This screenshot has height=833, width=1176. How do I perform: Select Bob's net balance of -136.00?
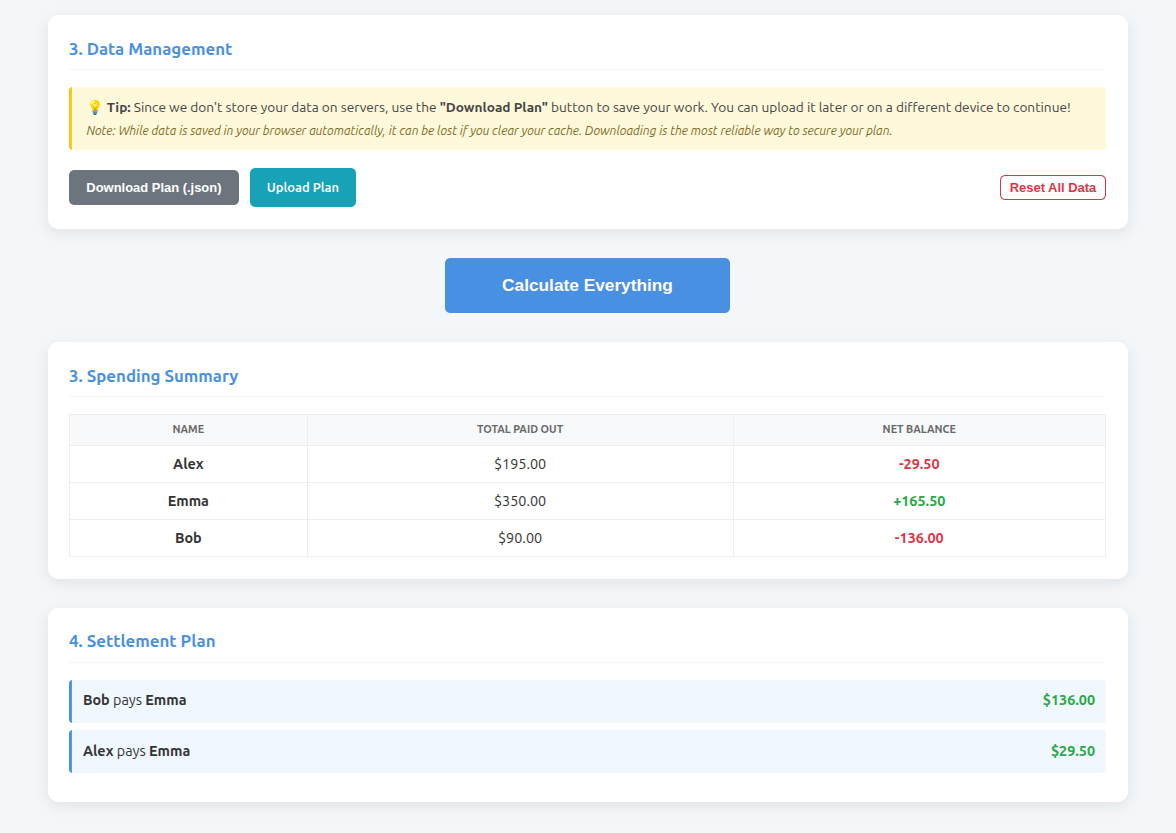(x=919, y=537)
